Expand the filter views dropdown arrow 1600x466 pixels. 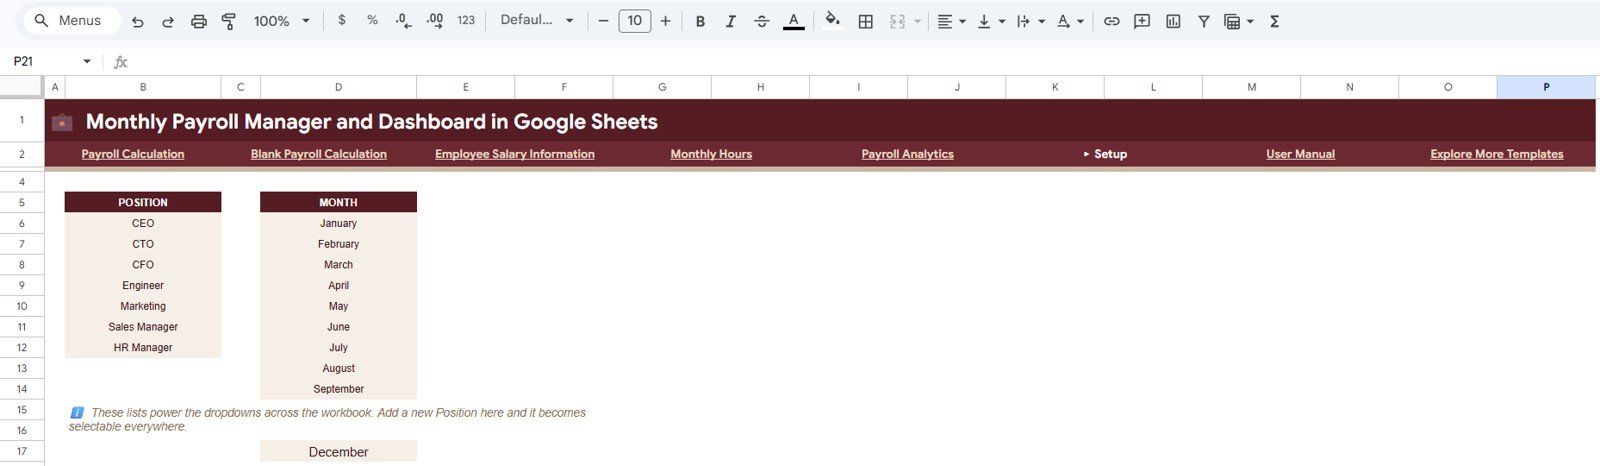[x=1250, y=21]
